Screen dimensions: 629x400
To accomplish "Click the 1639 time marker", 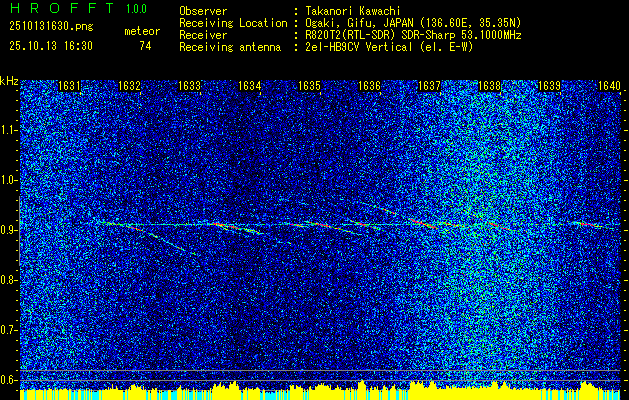I will [x=549, y=86].
